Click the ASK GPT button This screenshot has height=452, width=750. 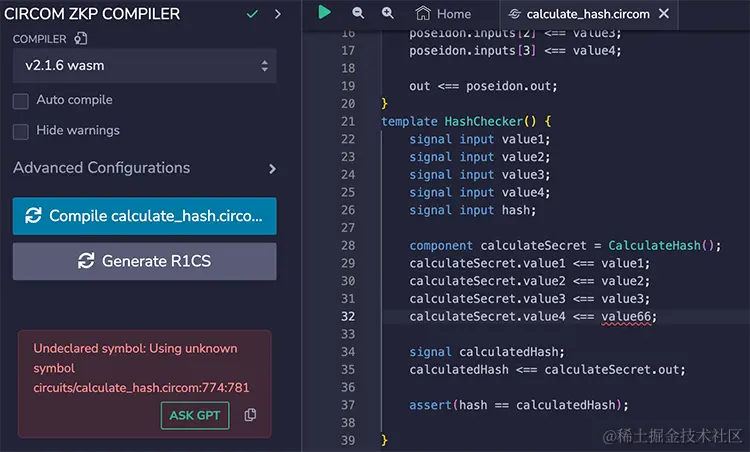(x=195, y=416)
